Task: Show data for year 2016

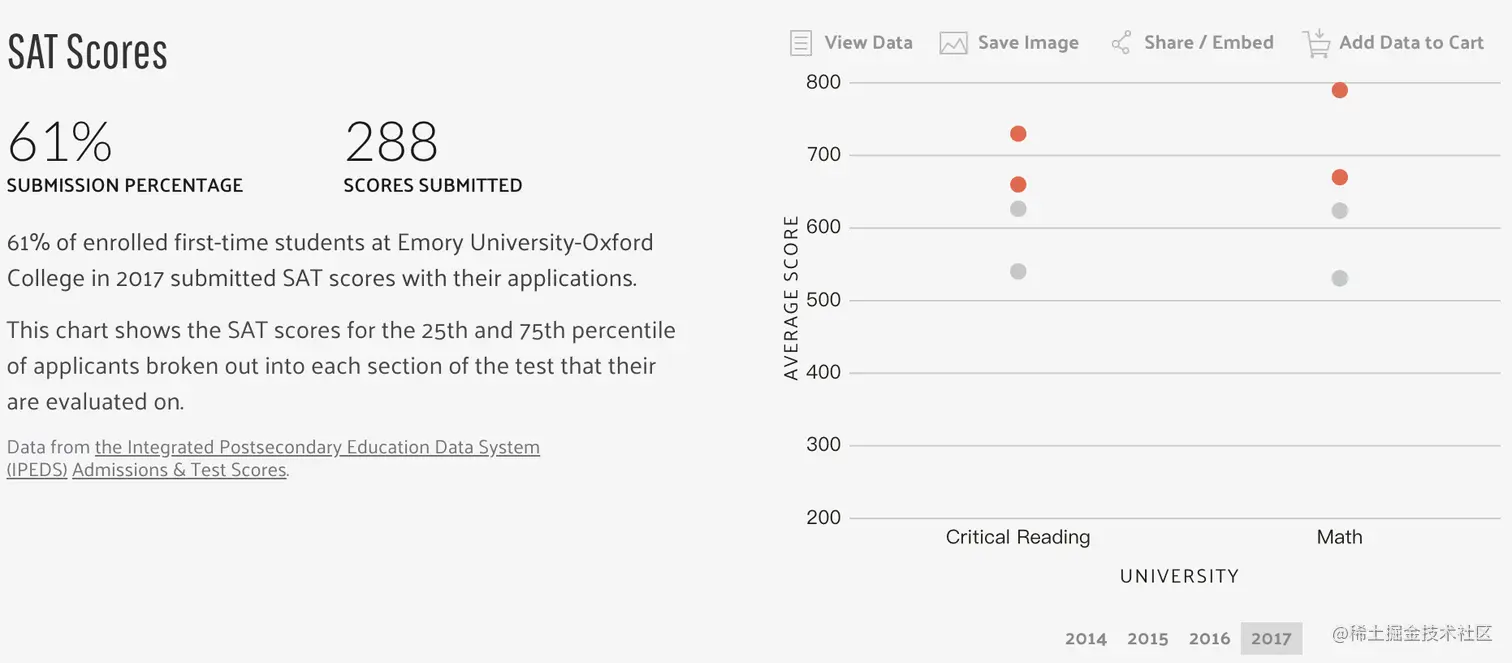Action: pyautogui.click(x=1209, y=639)
